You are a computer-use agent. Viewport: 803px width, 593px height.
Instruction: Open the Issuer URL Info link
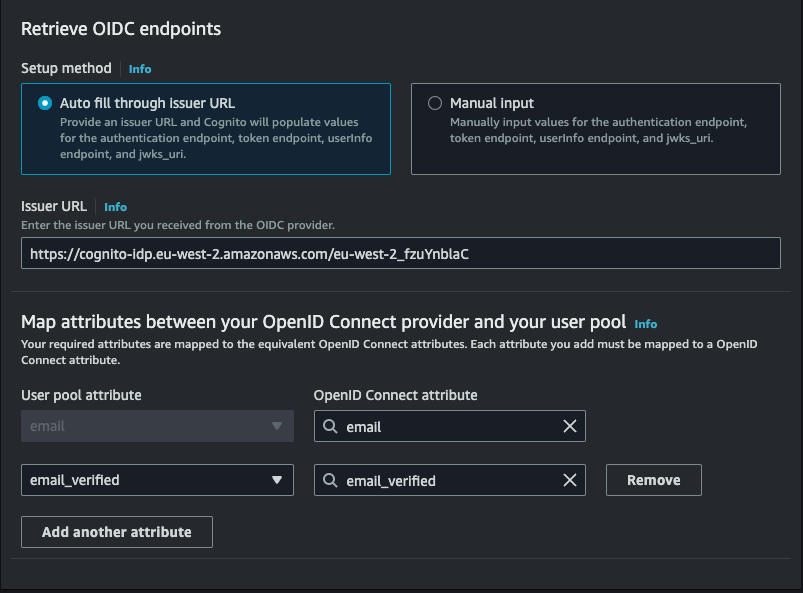[115, 207]
